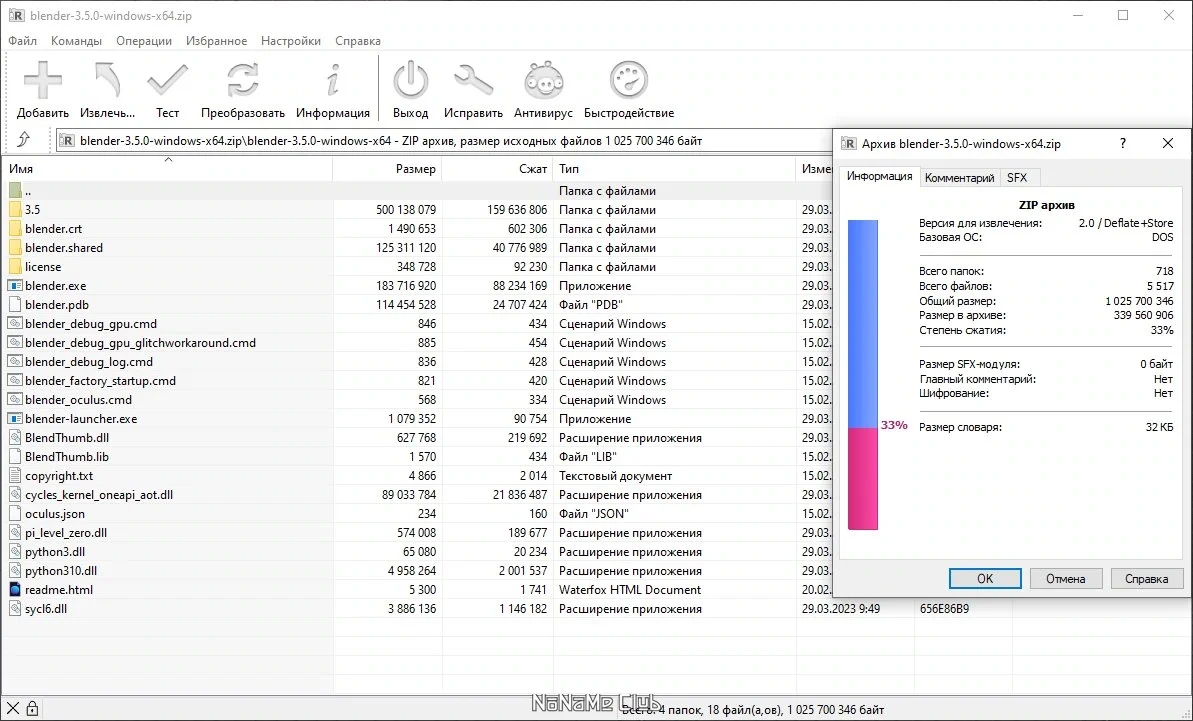The height and width of the screenshot is (721, 1193).
Task: Open the Настройки menu
Action: [x=291, y=41]
